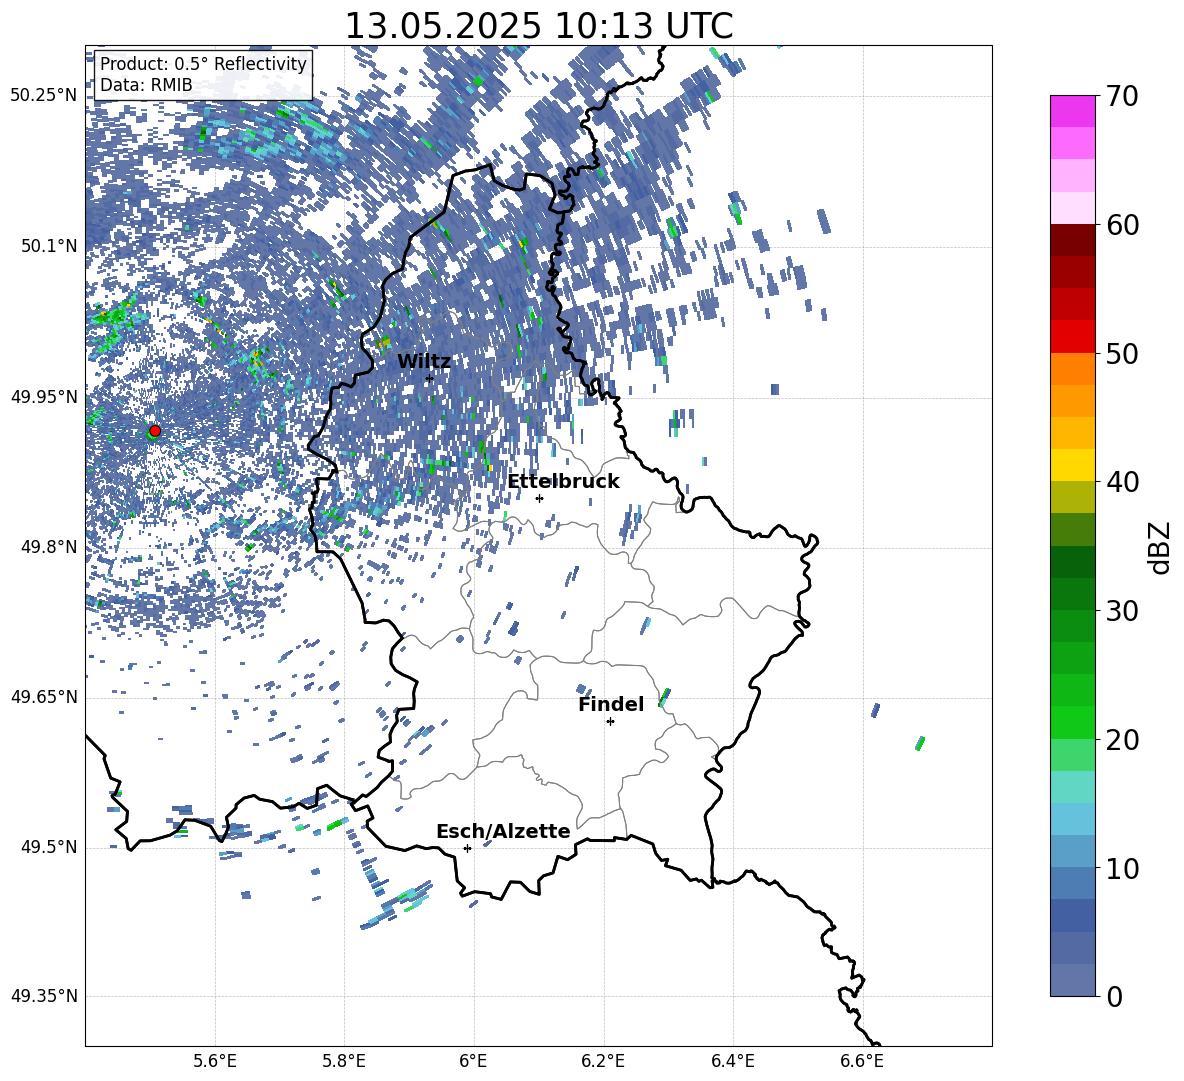Click the 40 dBZ colorbar label
This screenshot has width=1184, height=1081.
[1123, 482]
